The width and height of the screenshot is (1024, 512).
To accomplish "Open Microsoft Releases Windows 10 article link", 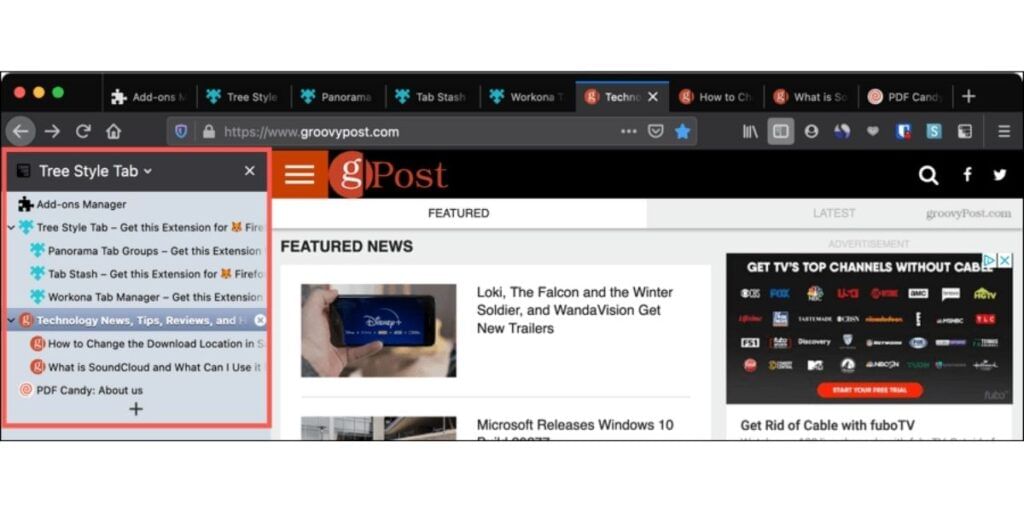I will coord(575,430).
